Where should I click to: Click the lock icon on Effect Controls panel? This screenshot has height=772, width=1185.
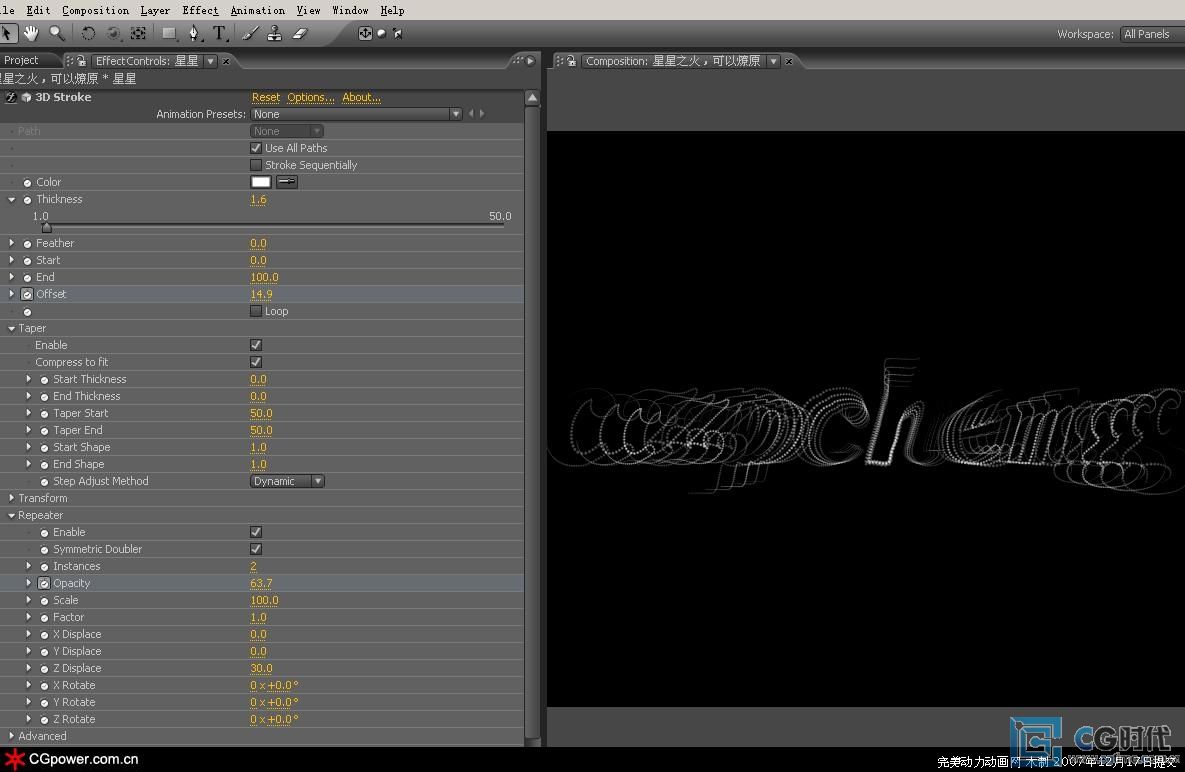tap(81, 61)
